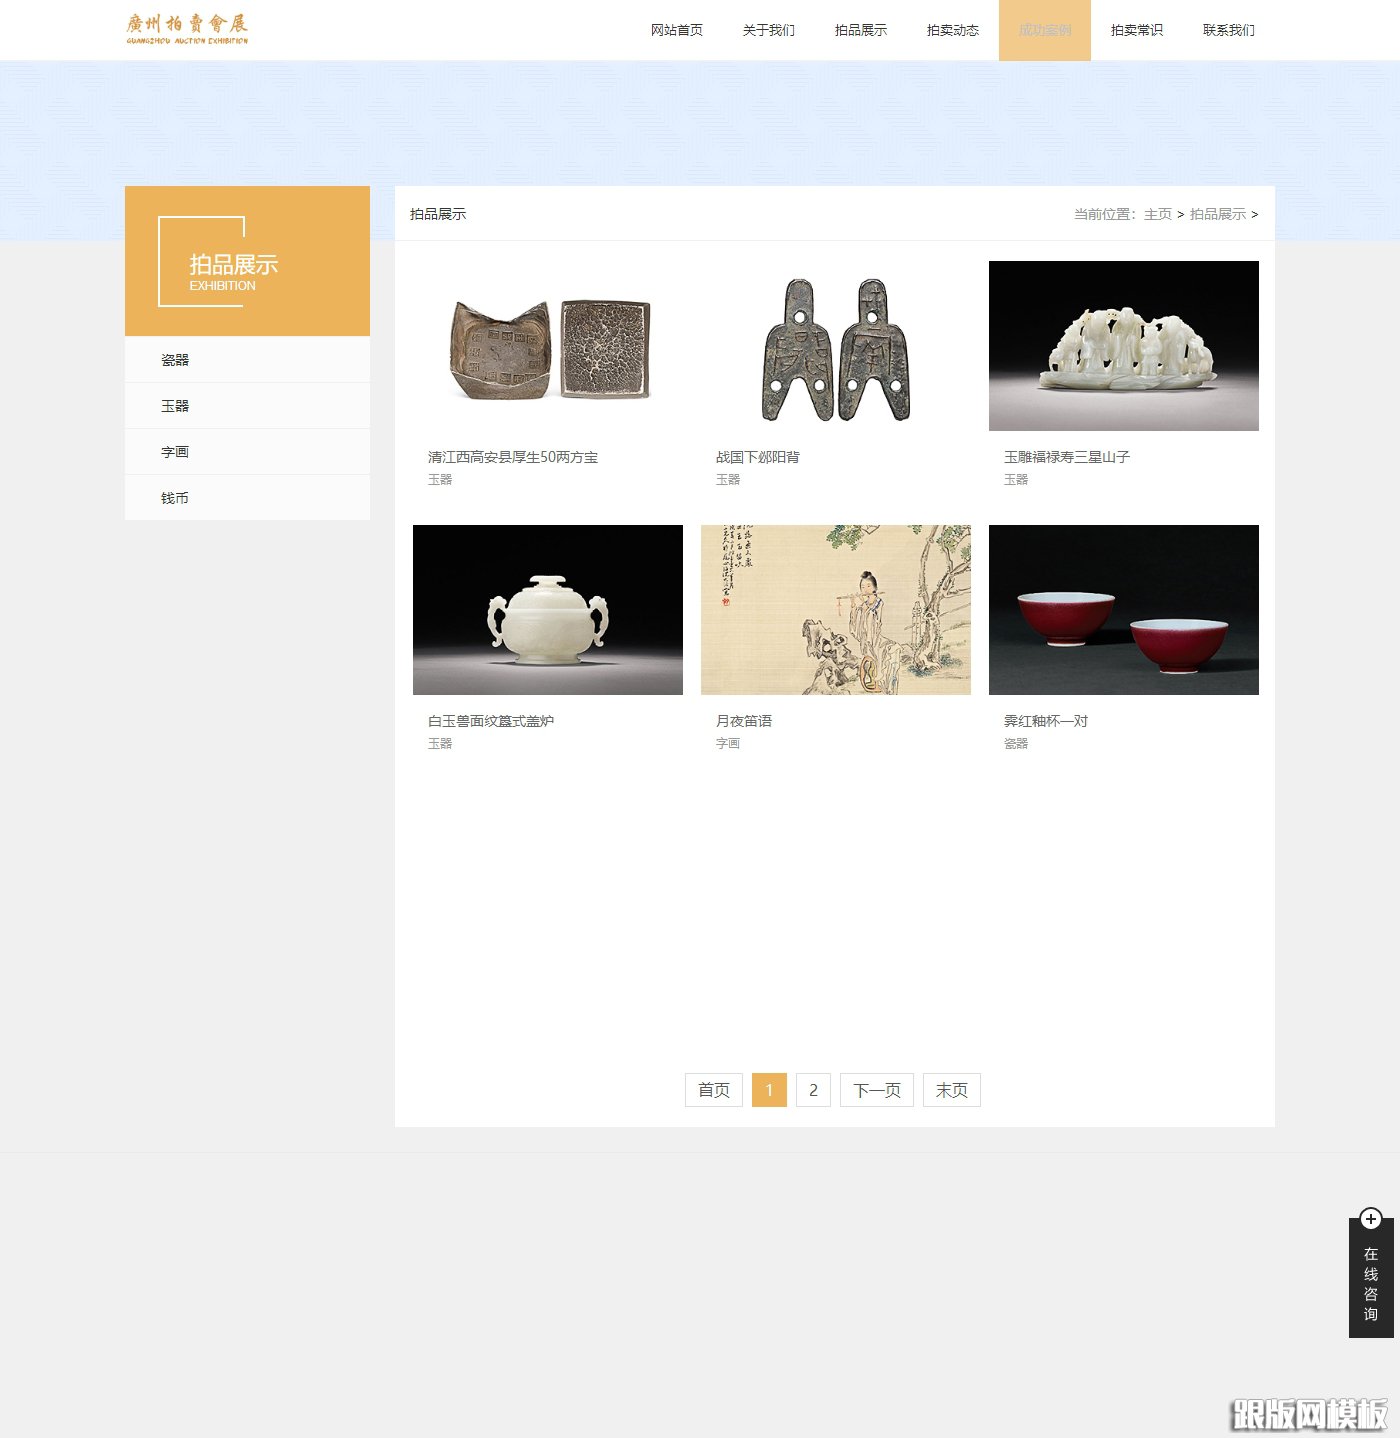The width and height of the screenshot is (1400, 1438).
Task: Open the 拍卖动态 navigation item
Action: click(x=952, y=30)
